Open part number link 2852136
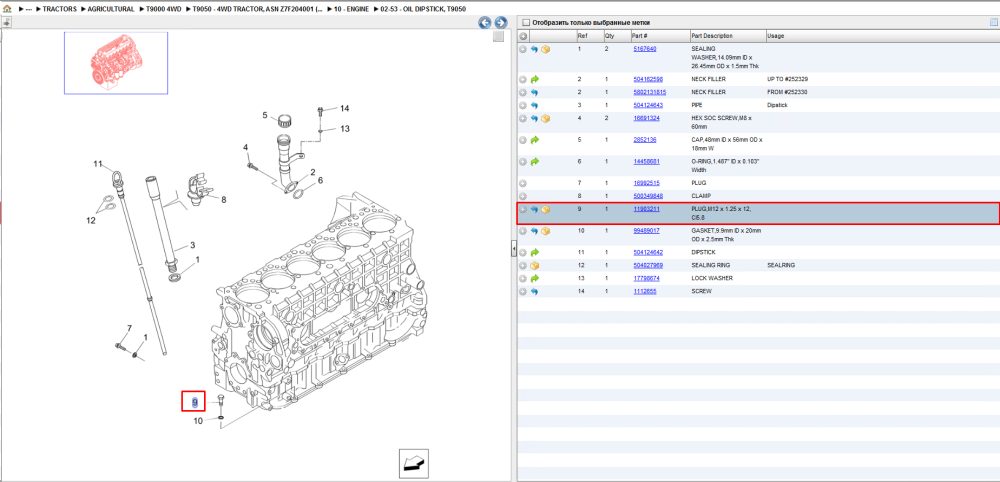This screenshot has height=482, width=1000. [x=644, y=139]
